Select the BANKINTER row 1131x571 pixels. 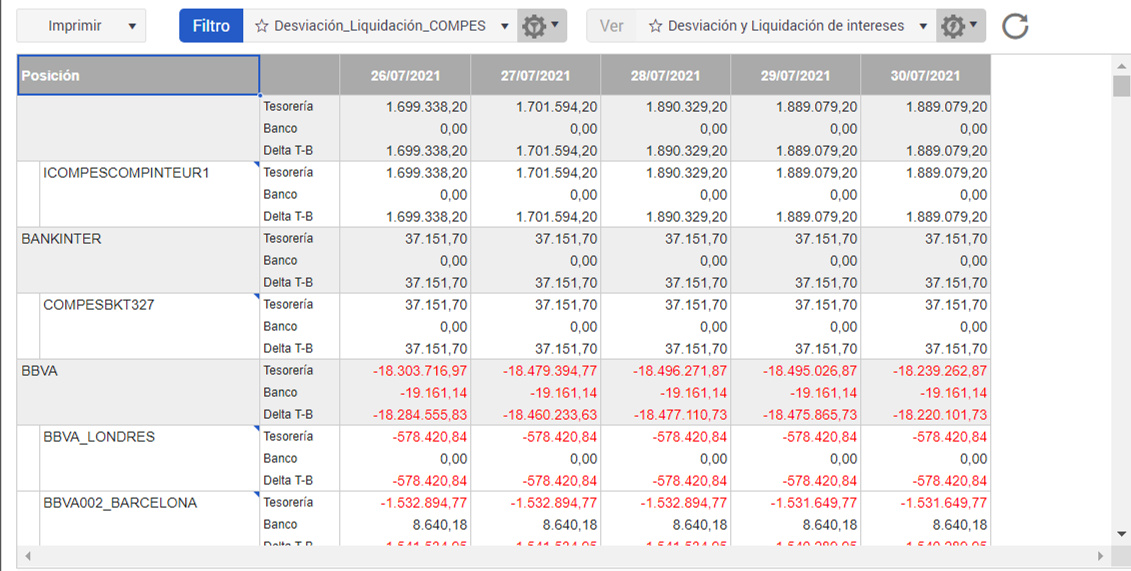pyautogui.click(x=62, y=239)
